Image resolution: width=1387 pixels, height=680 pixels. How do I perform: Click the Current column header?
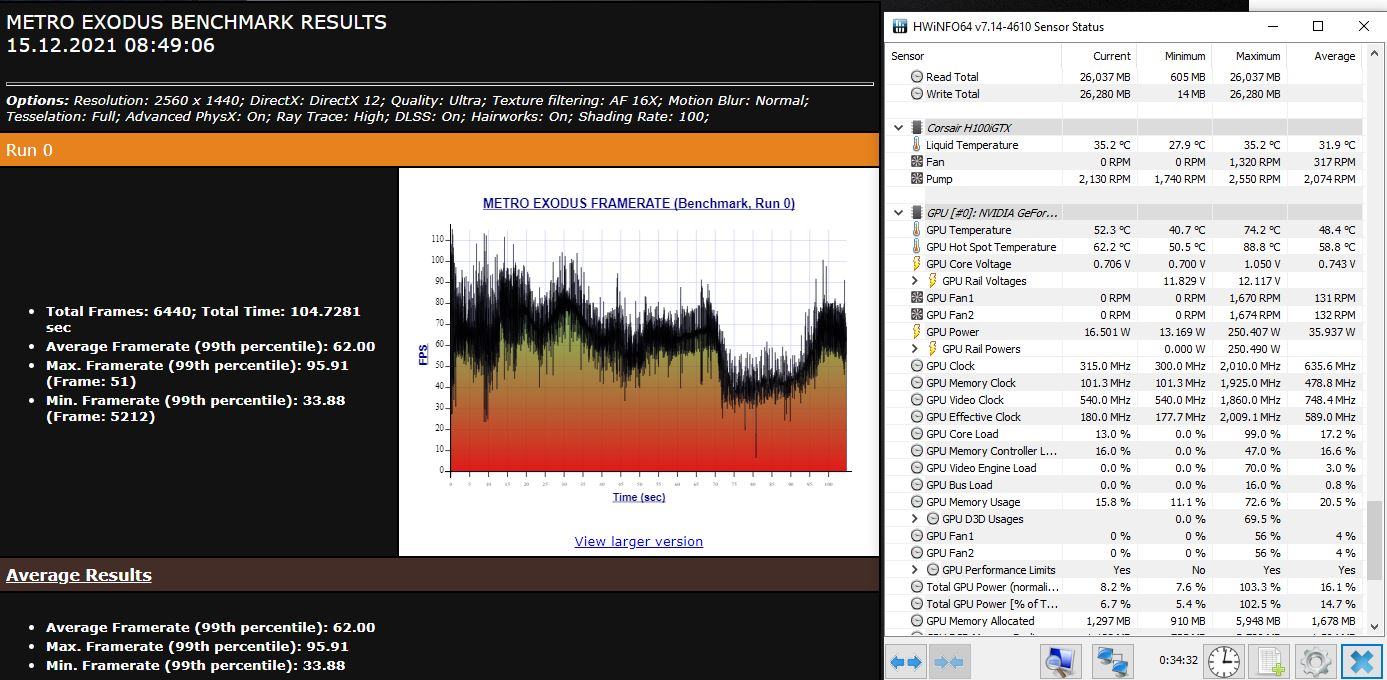pyautogui.click(x=1099, y=56)
